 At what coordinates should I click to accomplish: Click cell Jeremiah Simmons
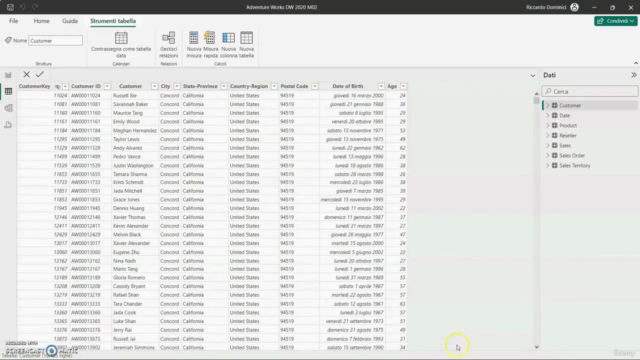click(x=134, y=347)
